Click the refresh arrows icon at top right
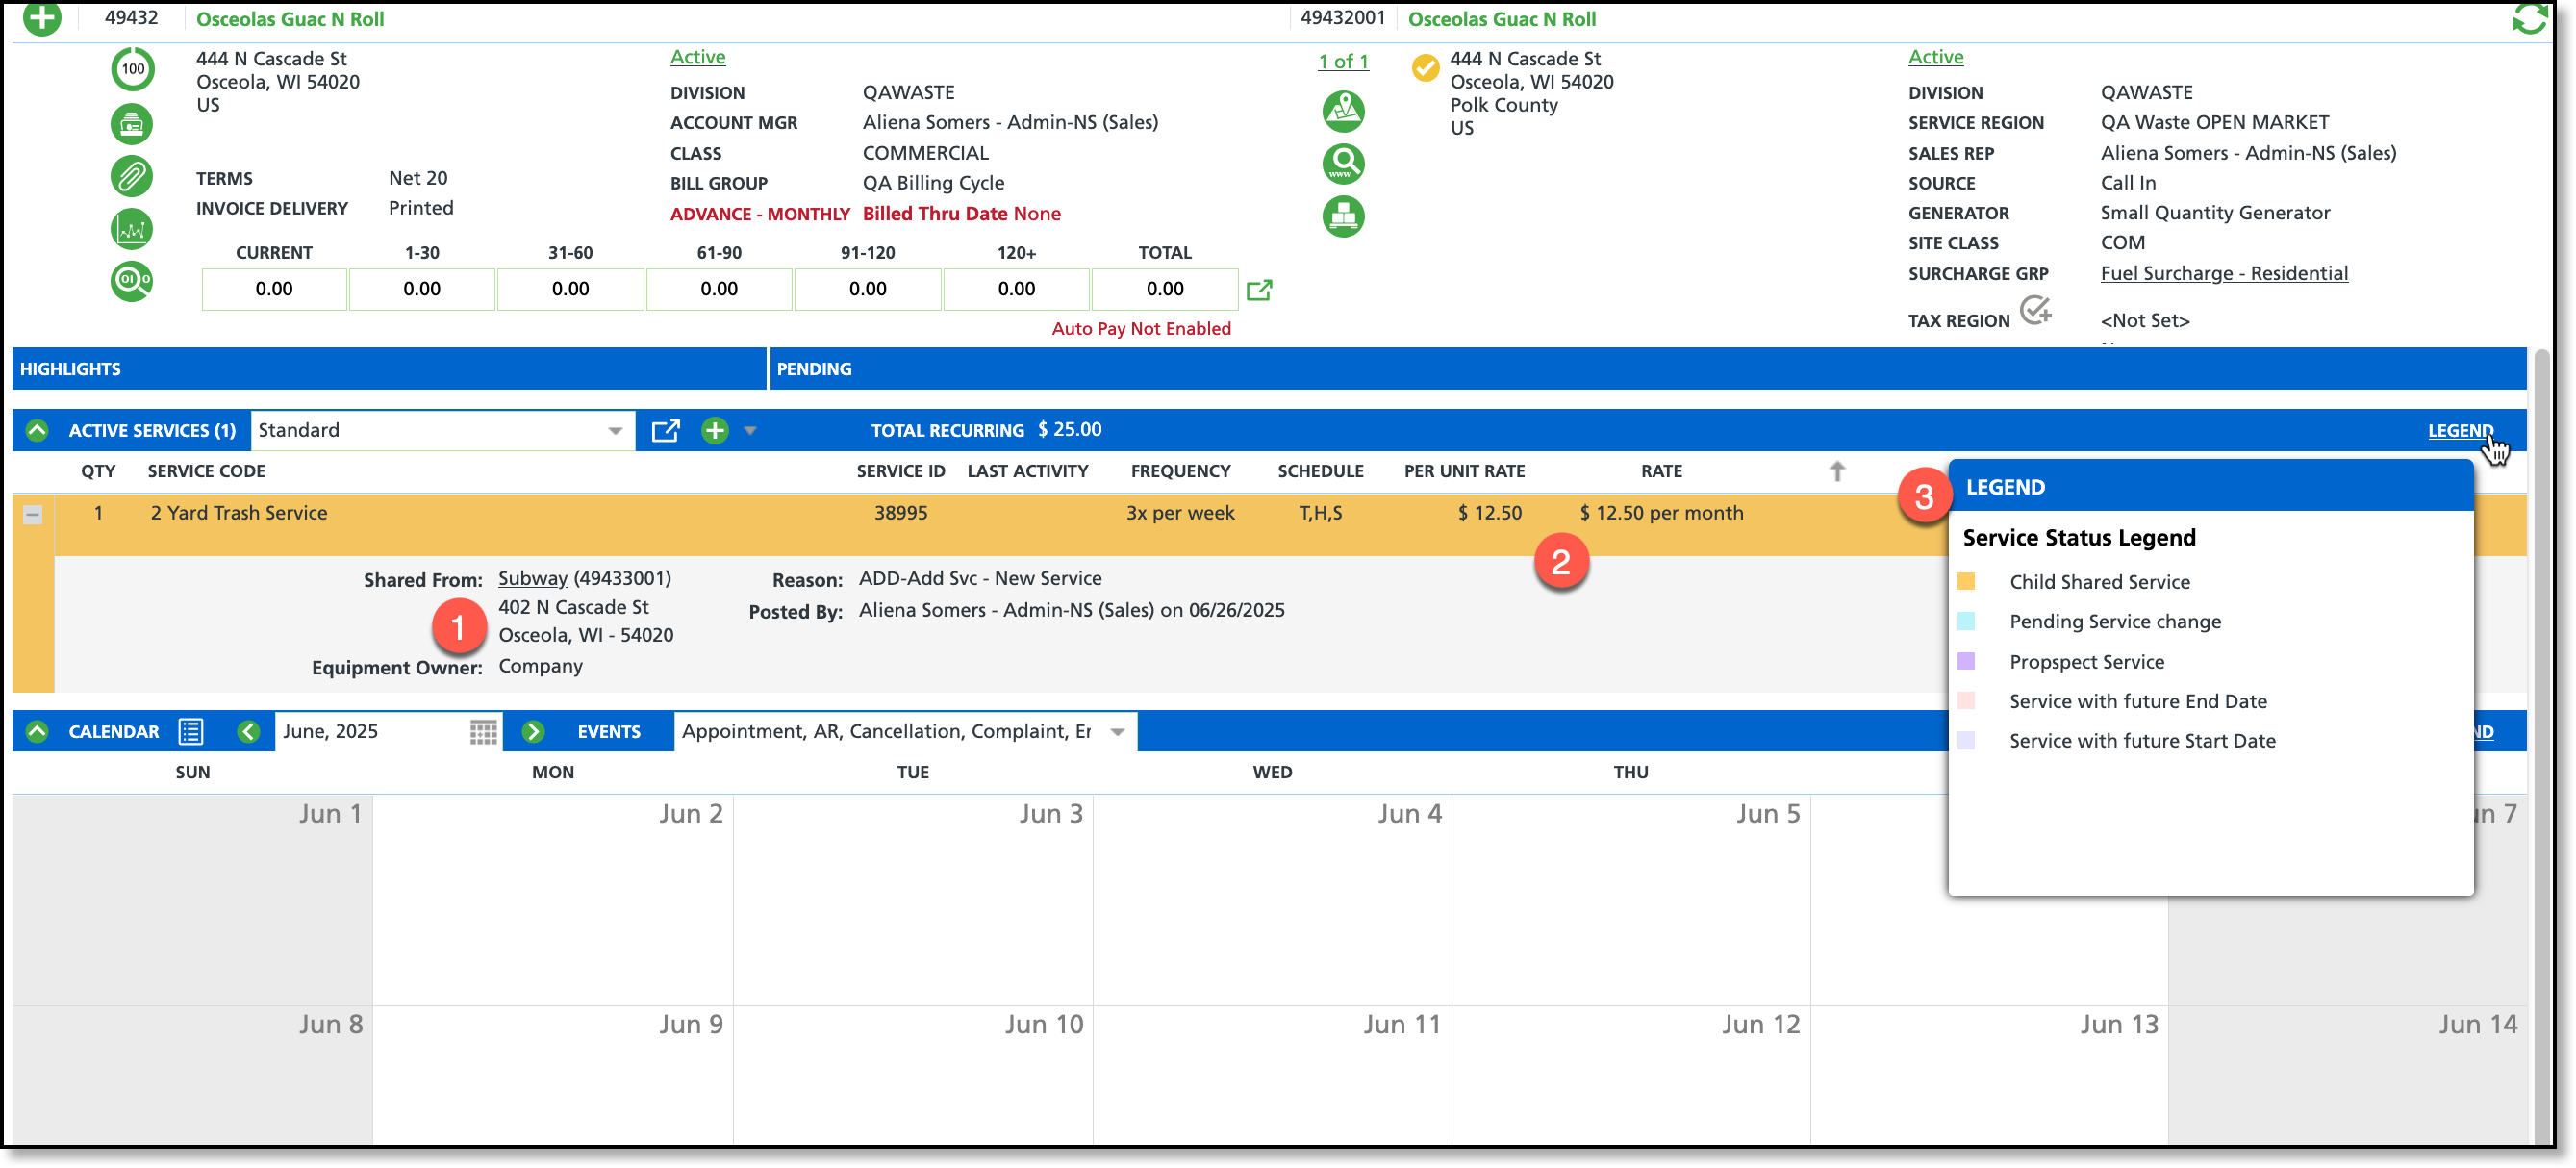This screenshot has height=1168, width=2576. 2529,17
